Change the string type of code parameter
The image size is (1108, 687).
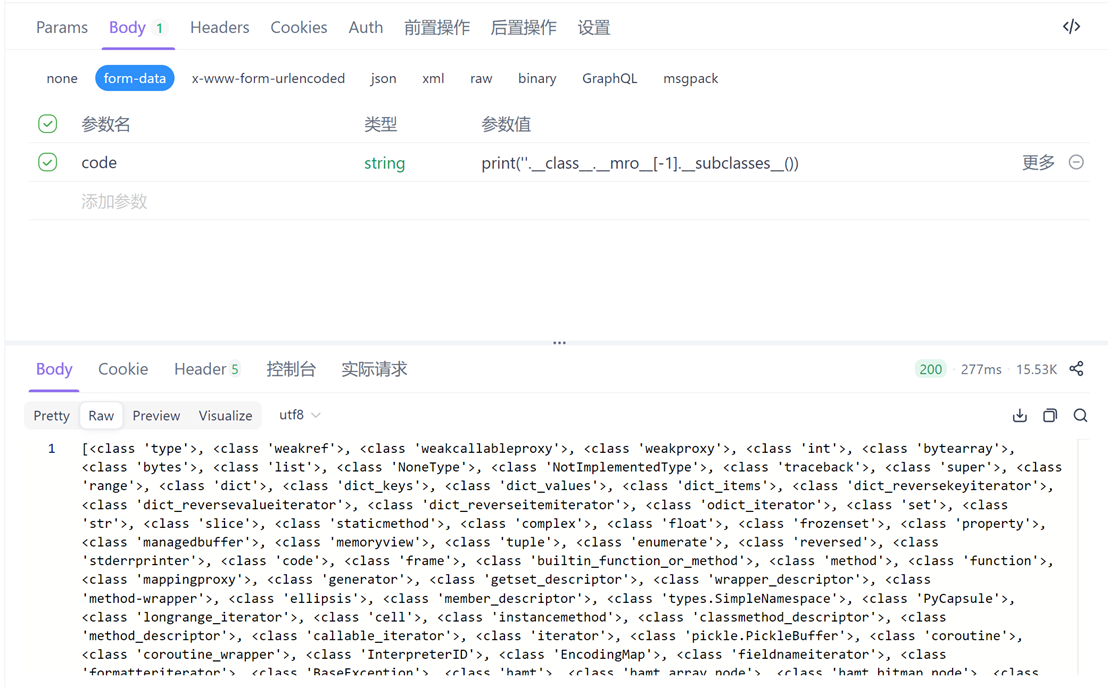[384, 163]
